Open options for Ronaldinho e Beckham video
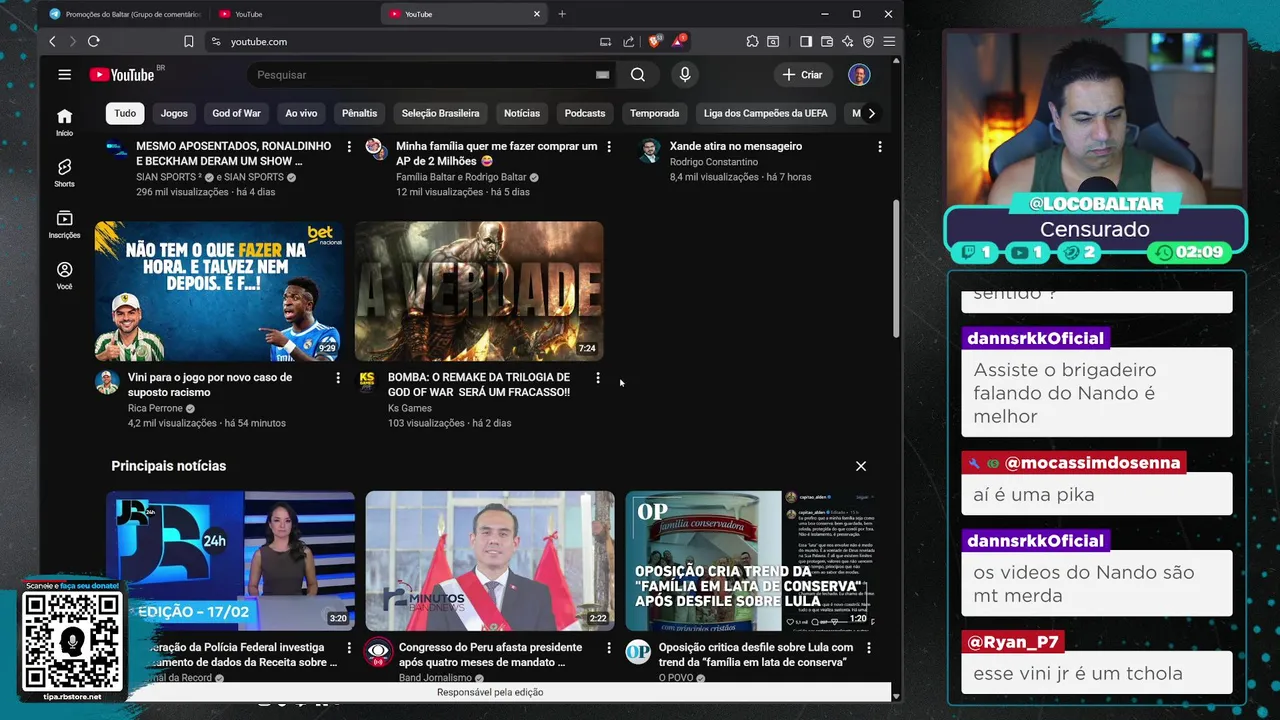This screenshot has height=720, width=1280. coord(349,147)
